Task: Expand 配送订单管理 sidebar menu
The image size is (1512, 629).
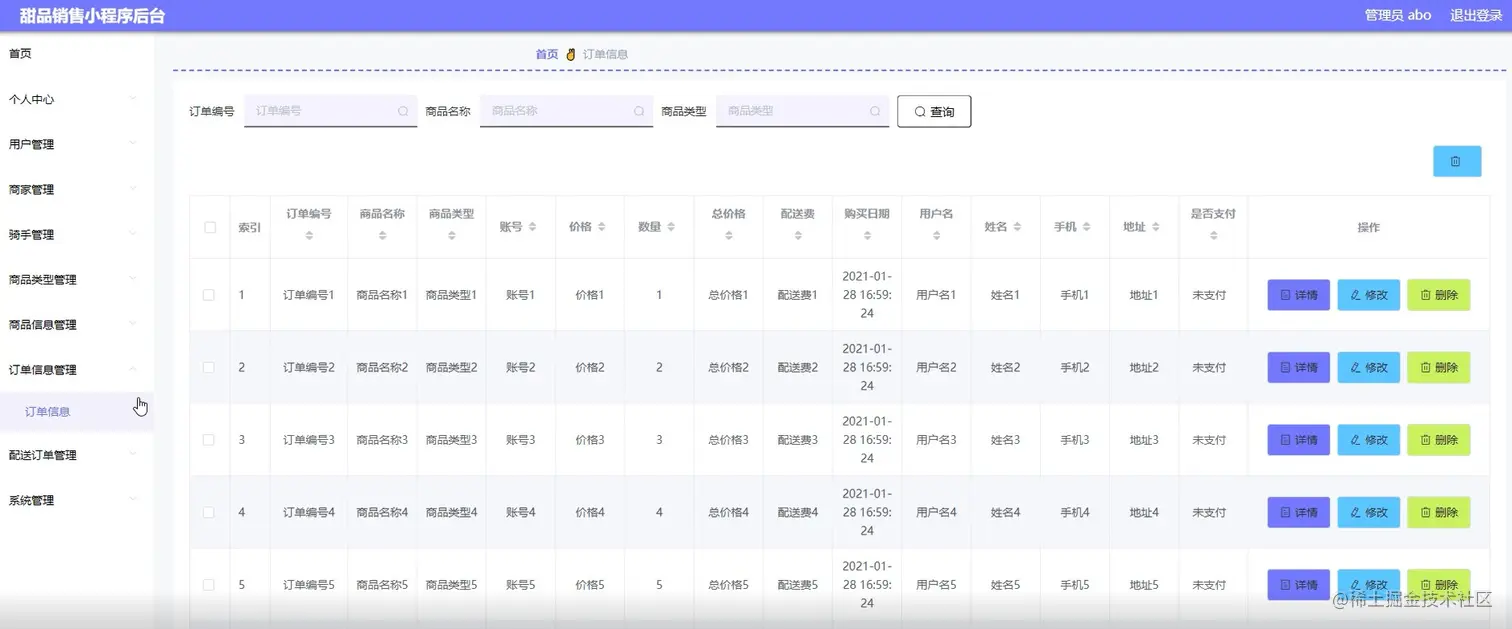Action: (77, 455)
